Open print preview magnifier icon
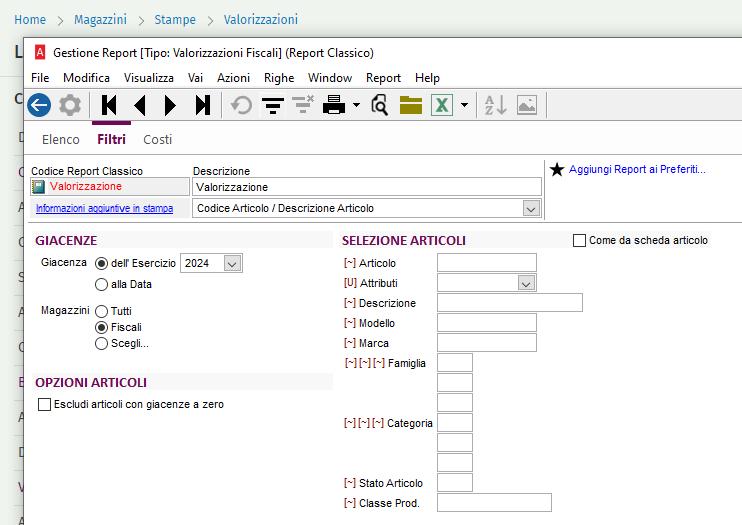This screenshot has height=525, width=742. (380, 105)
